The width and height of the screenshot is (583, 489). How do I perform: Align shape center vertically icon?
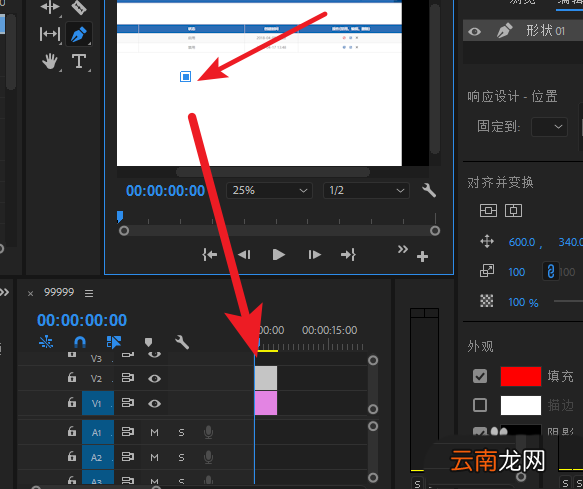[x=488, y=210]
